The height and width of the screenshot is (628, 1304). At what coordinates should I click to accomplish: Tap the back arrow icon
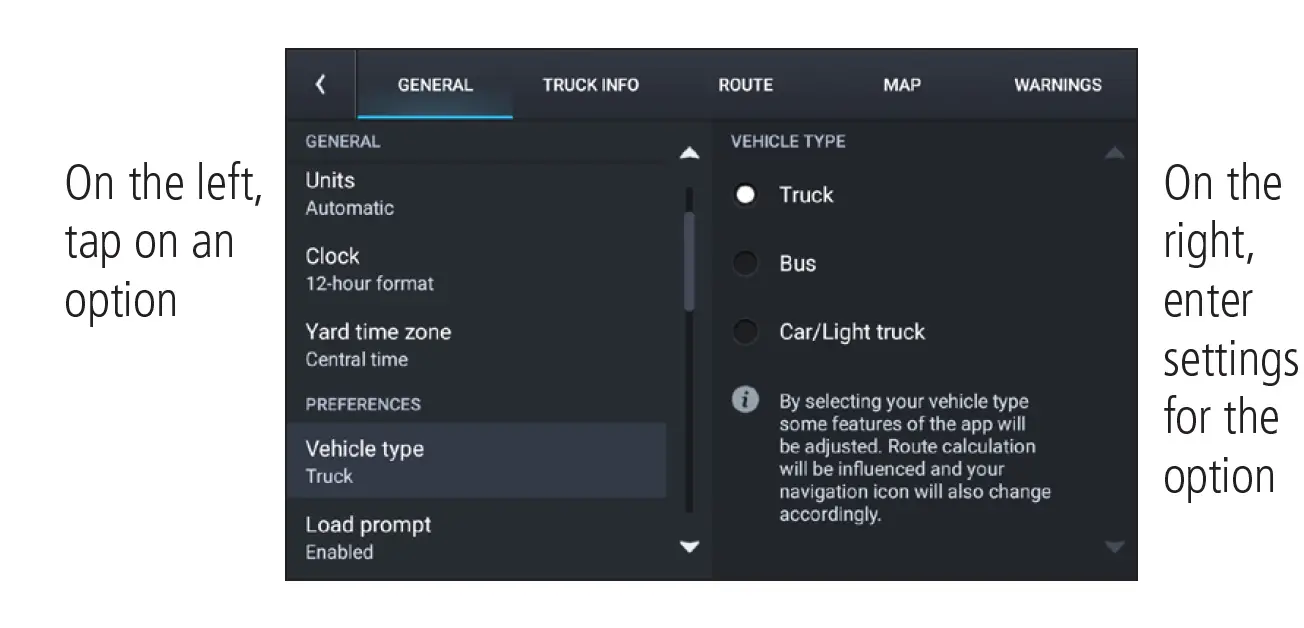pyautogui.click(x=320, y=85)
